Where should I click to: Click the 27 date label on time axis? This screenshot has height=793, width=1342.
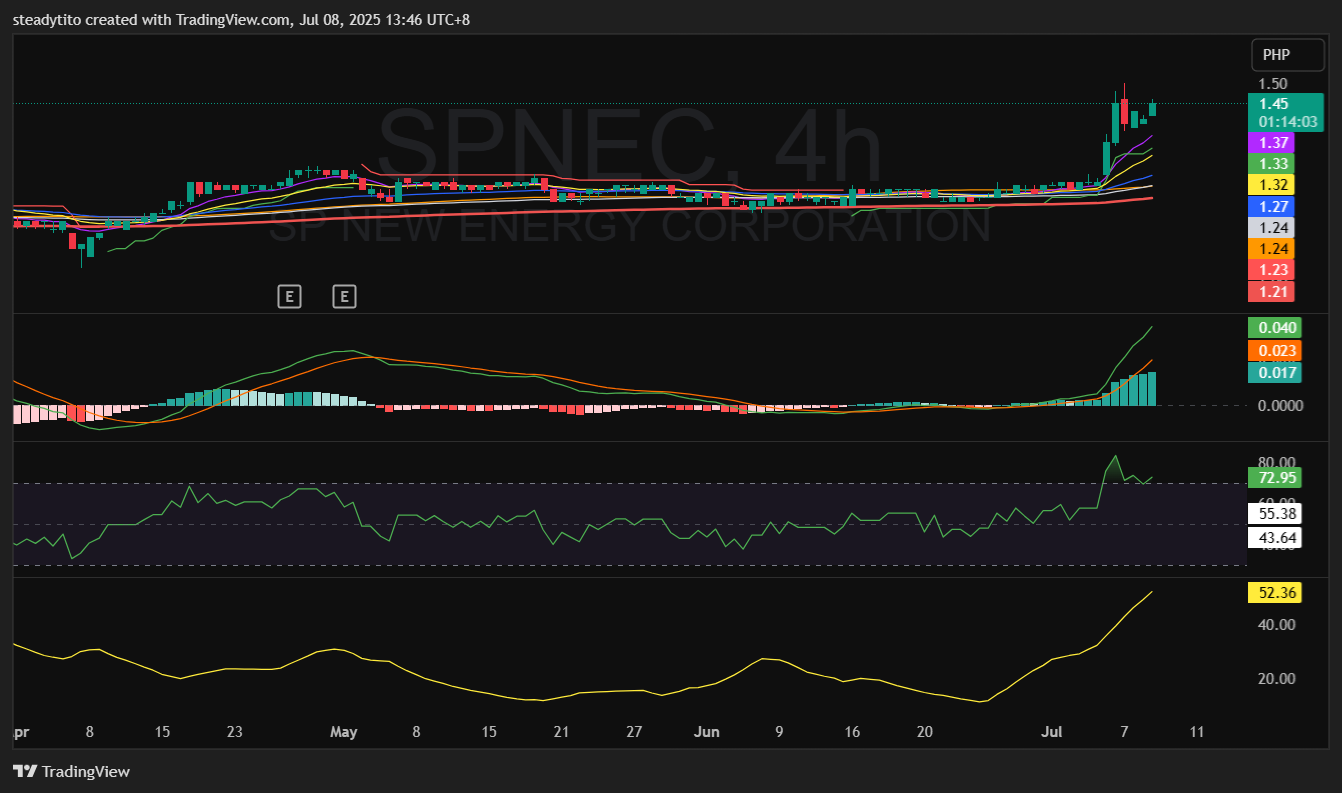634,732
